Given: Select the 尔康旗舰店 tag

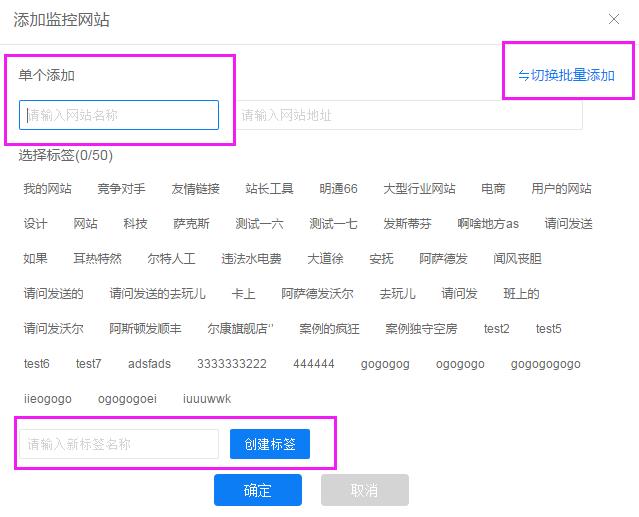Looking at the screenshot, I should pyautogui.click(x=240, y=329).
